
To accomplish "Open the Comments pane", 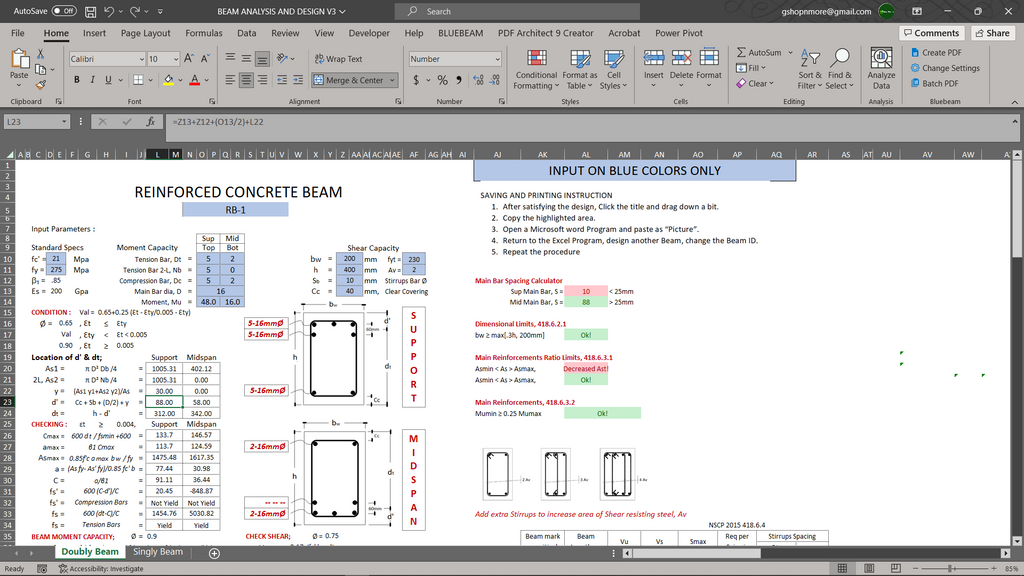I will [931, 33].
